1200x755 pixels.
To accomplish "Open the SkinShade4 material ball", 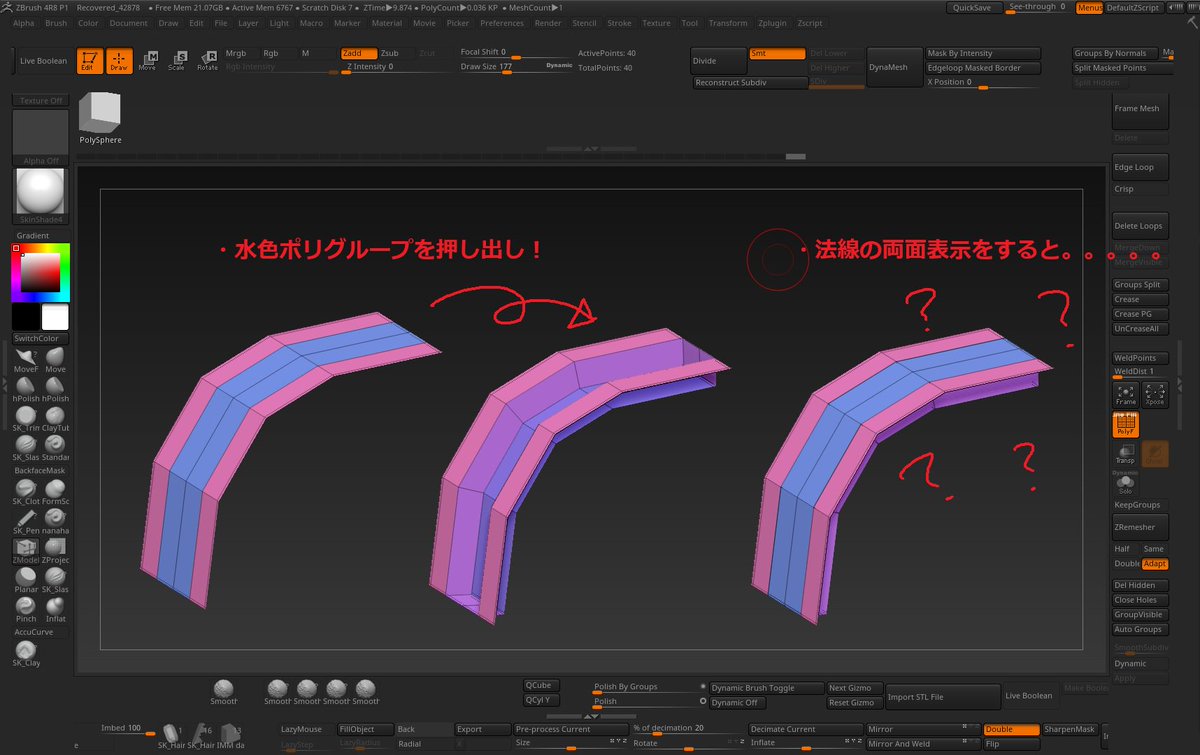I will pyautogui.click(x=41, y=196).
